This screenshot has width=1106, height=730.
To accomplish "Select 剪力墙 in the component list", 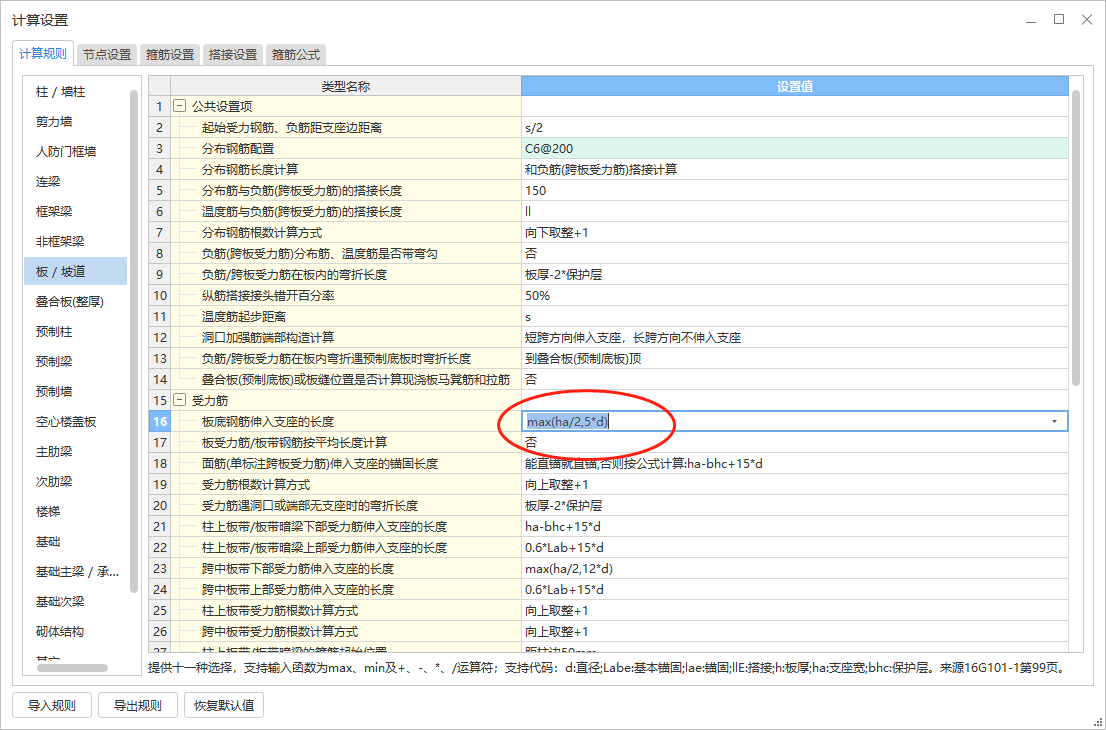I will click(x=75, y=122).
